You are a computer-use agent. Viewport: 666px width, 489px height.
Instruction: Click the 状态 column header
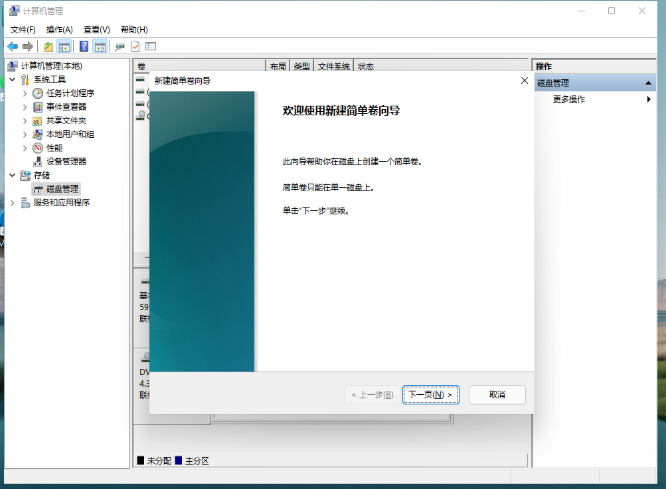(x=366, y=66)
